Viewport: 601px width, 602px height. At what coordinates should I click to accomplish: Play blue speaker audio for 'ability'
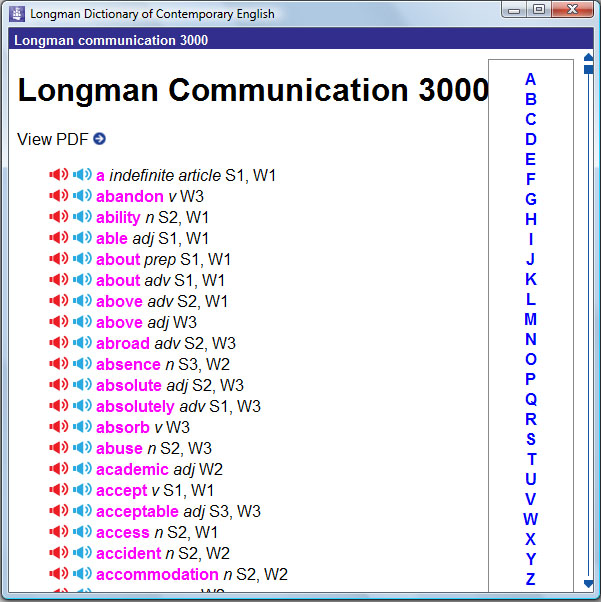pos(82,217)
